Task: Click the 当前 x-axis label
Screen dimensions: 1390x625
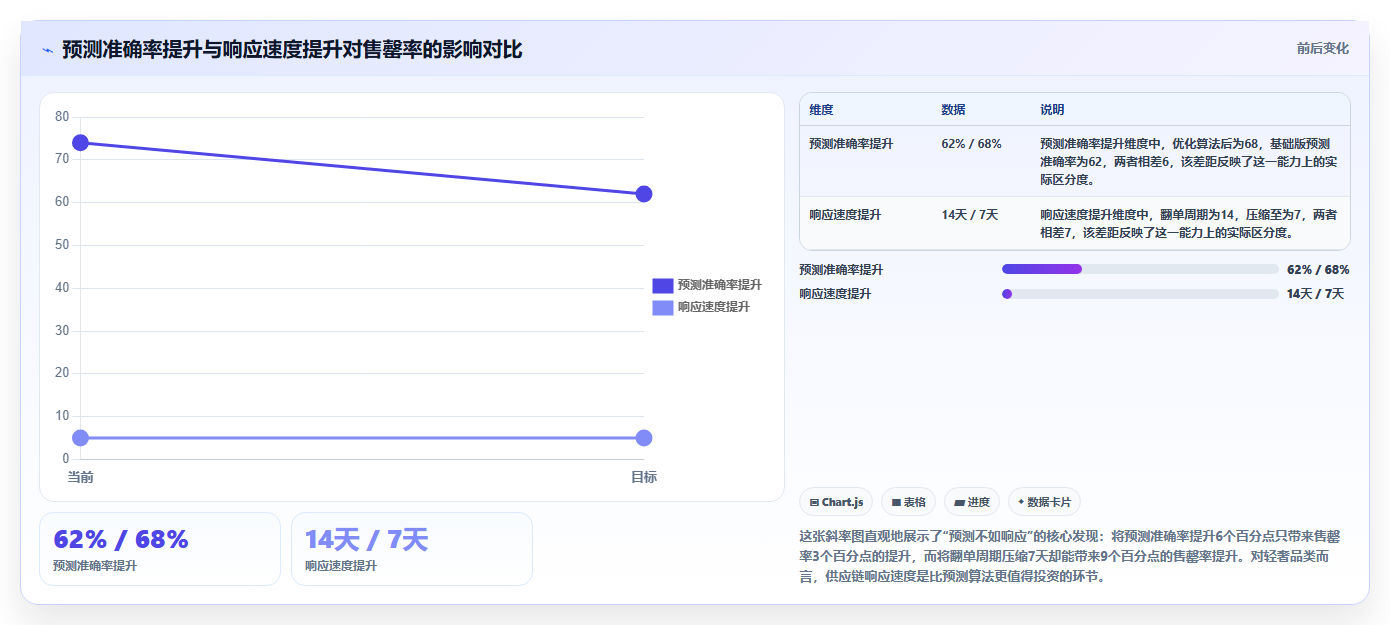Action: pyautogui.click(x=81, y=477)
